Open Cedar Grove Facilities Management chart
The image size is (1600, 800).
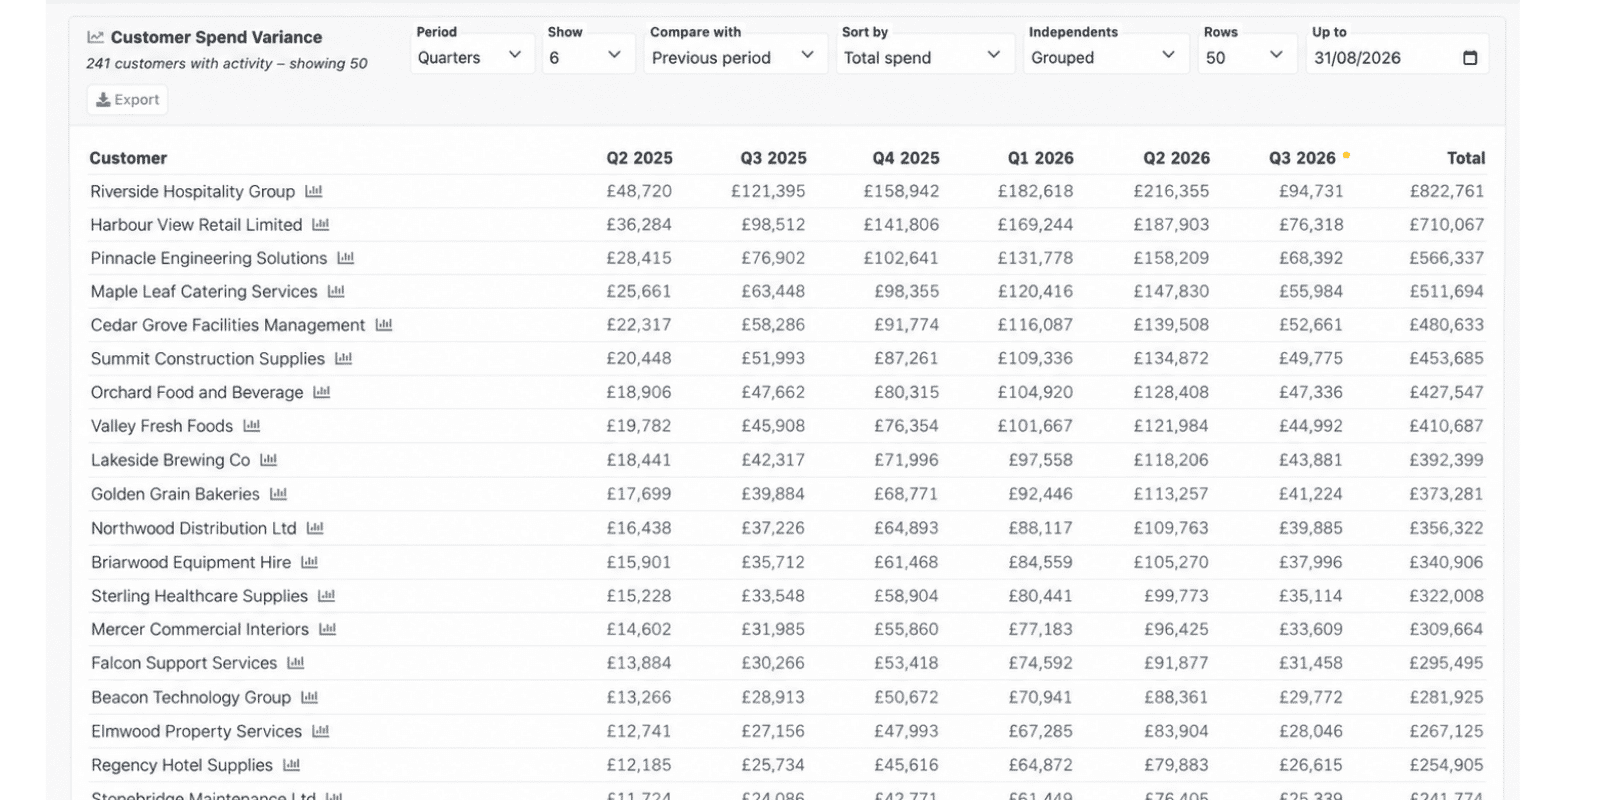[384, 325]
